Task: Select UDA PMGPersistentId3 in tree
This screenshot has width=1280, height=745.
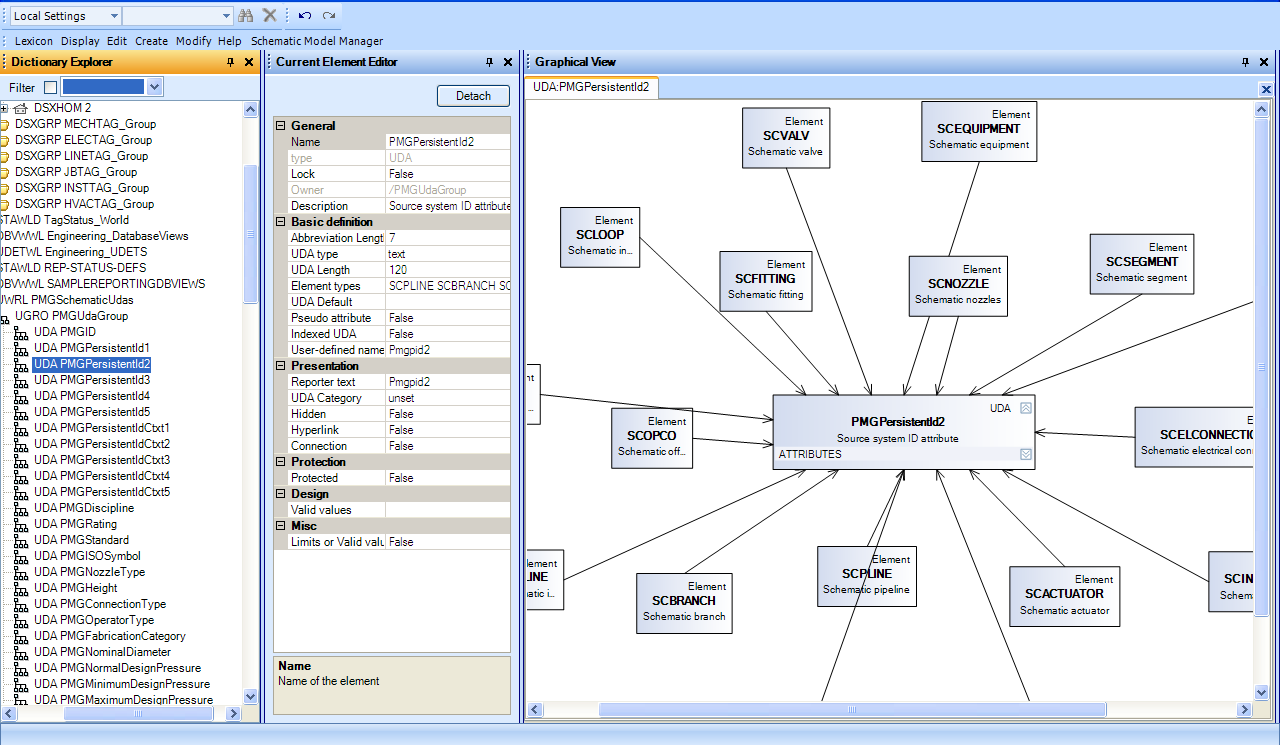Action: (x=92, y=380)
